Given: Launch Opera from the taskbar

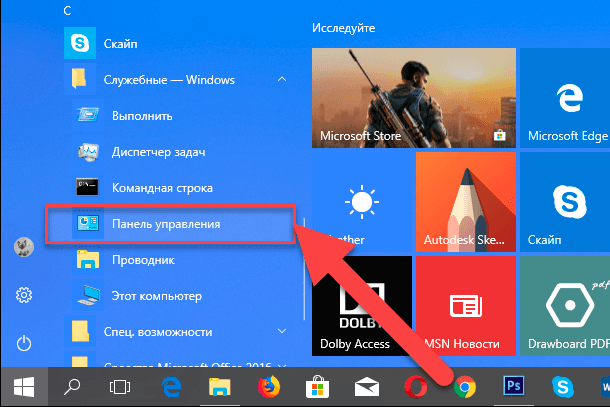Looking at the screenshot, I should pos(416,387).
